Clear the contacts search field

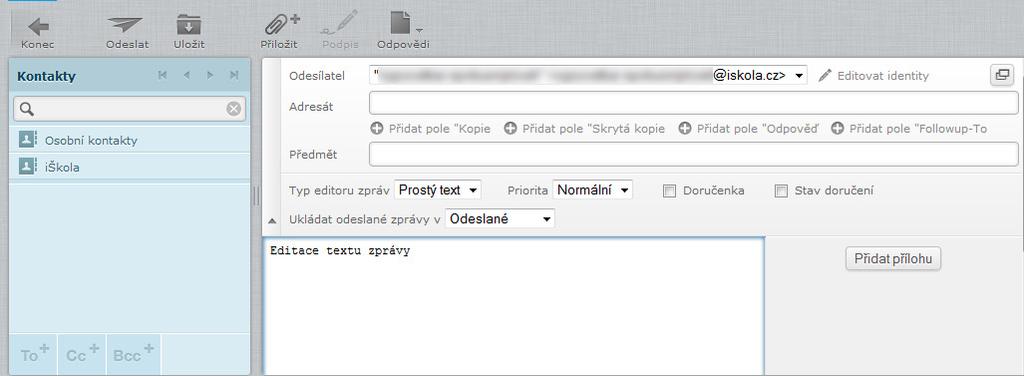click(233, 109)
